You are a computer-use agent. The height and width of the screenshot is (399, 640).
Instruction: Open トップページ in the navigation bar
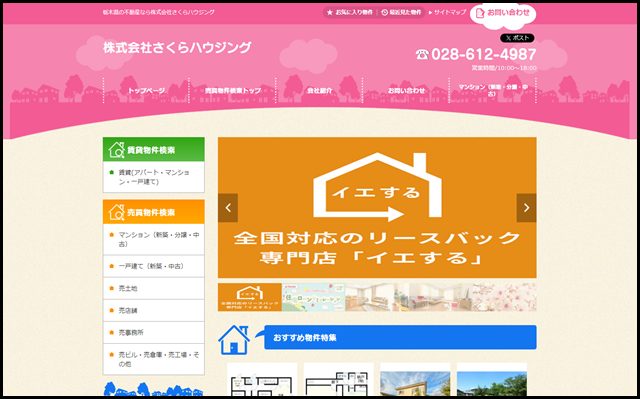coord(146,91)
